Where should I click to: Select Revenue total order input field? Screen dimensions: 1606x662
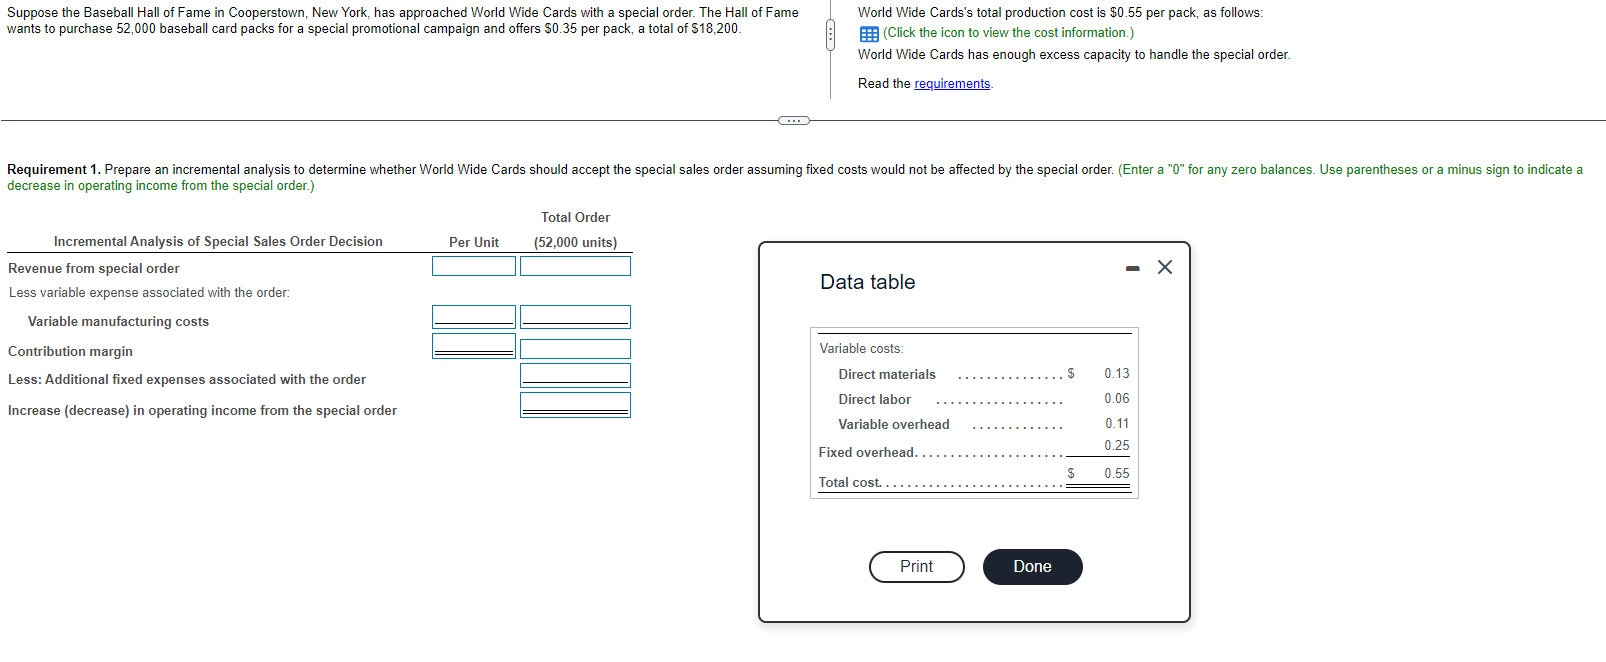[x=575, y=266]
